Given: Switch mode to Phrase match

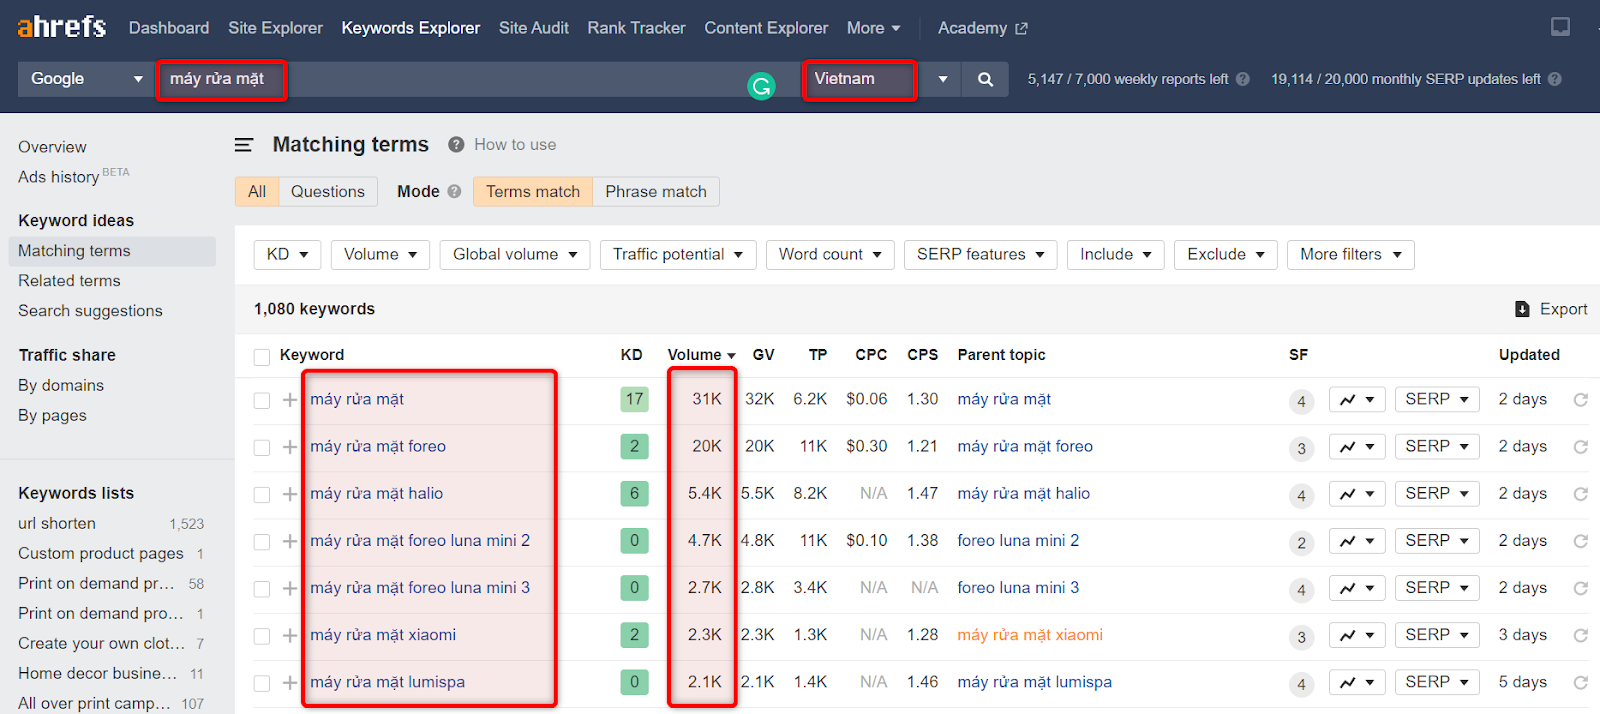Looking at the screenshot, I should (656, 191).
